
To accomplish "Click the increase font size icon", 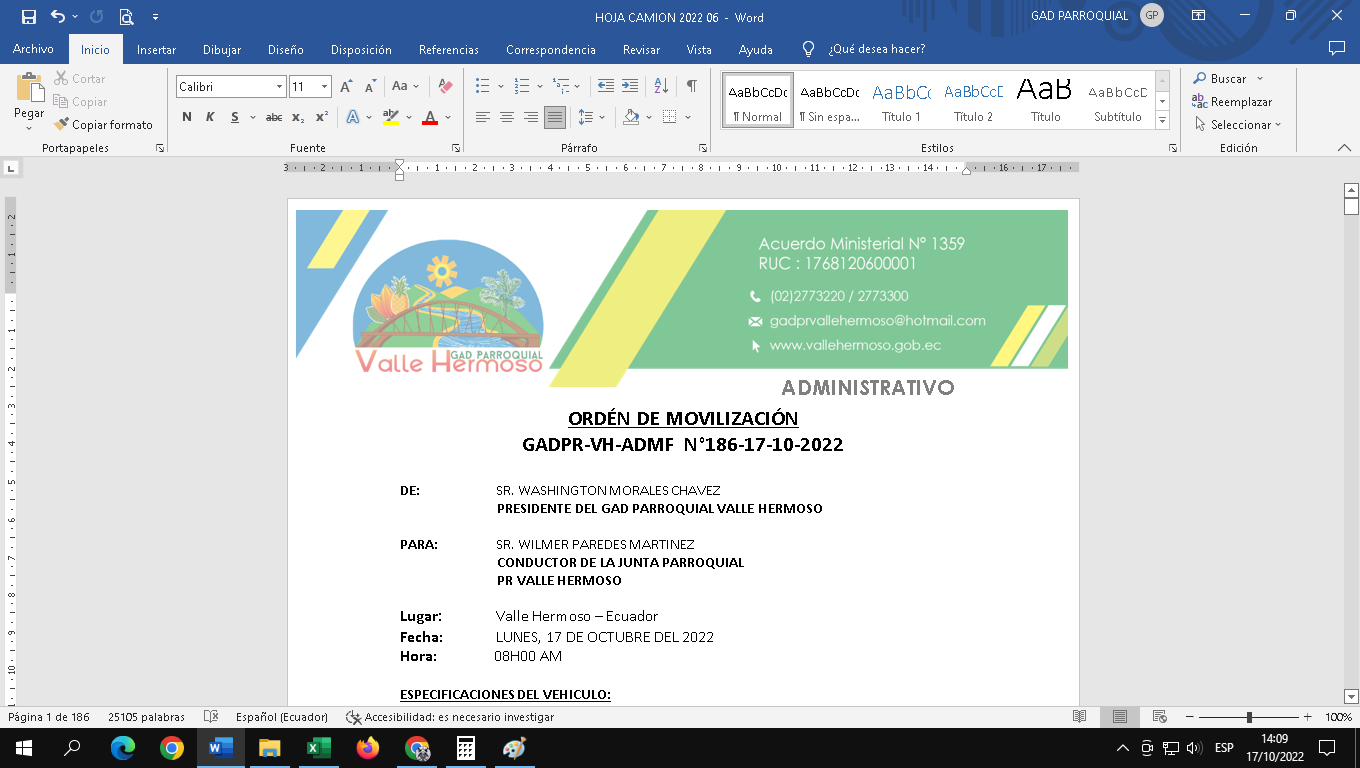I will pyautogui.click(x=346, y=87).
